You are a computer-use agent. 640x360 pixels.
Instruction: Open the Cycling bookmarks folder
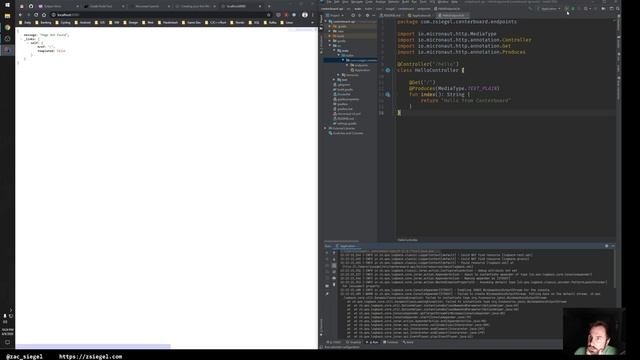click(63, 22)
